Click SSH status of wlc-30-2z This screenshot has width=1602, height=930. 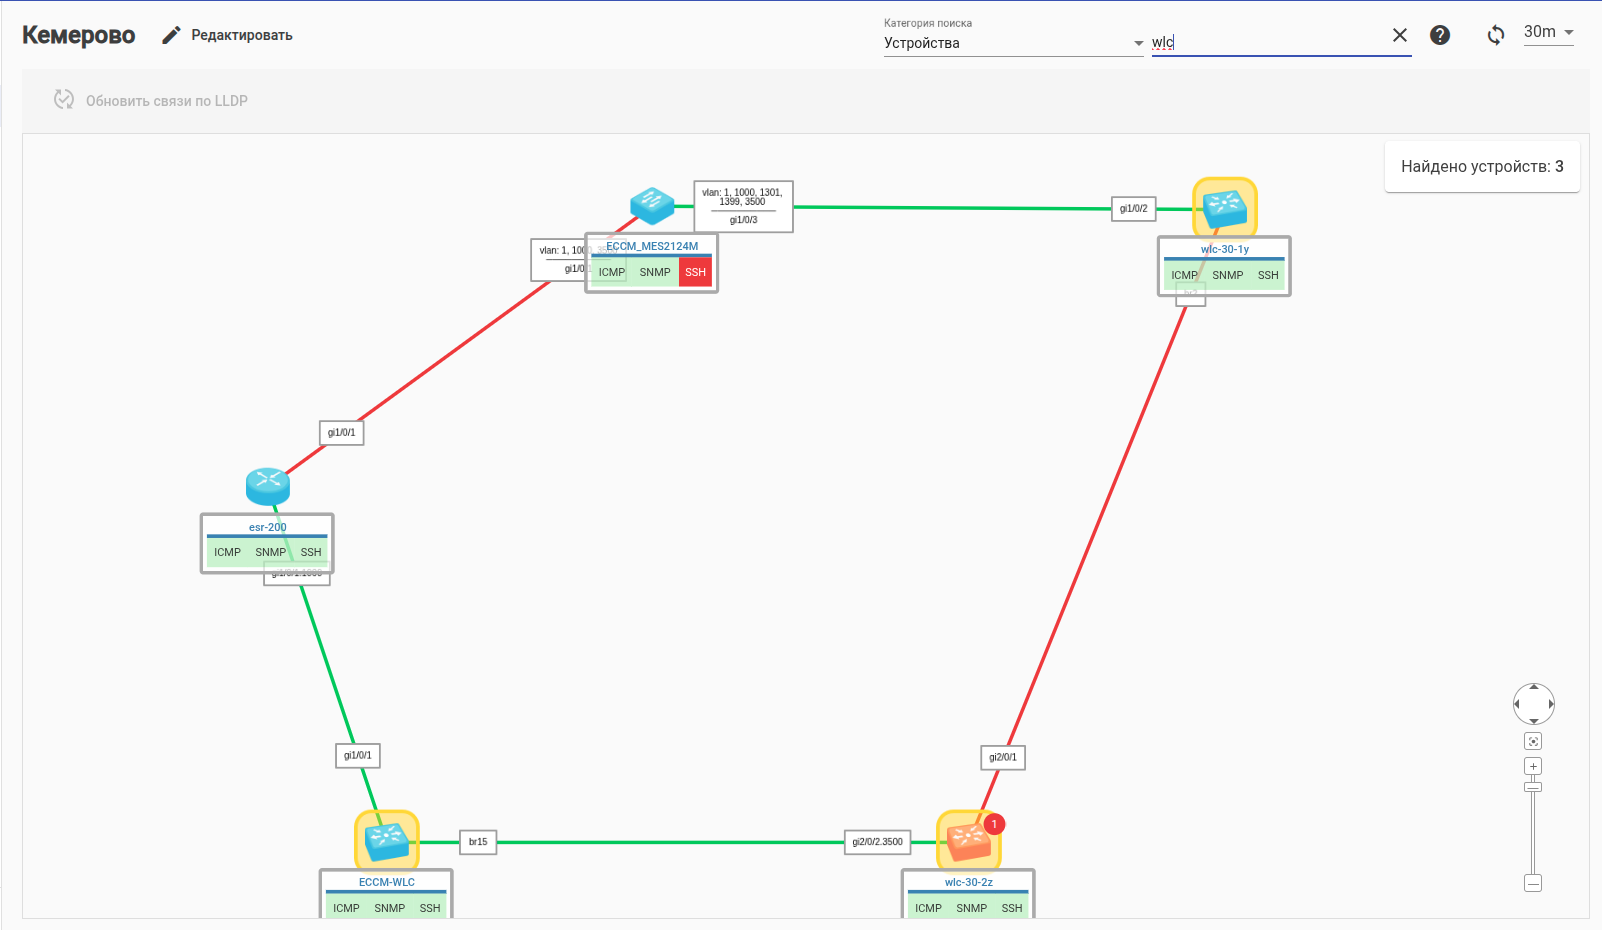click(x=1012, y=908)
